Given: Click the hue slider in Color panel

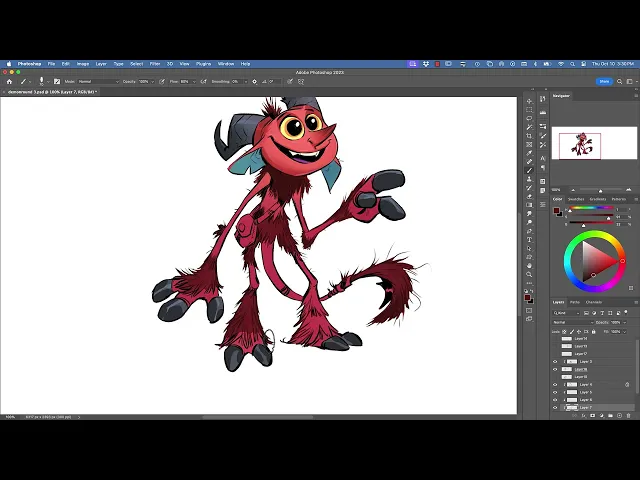Looking at the screenshot, I should pos(591,208).
